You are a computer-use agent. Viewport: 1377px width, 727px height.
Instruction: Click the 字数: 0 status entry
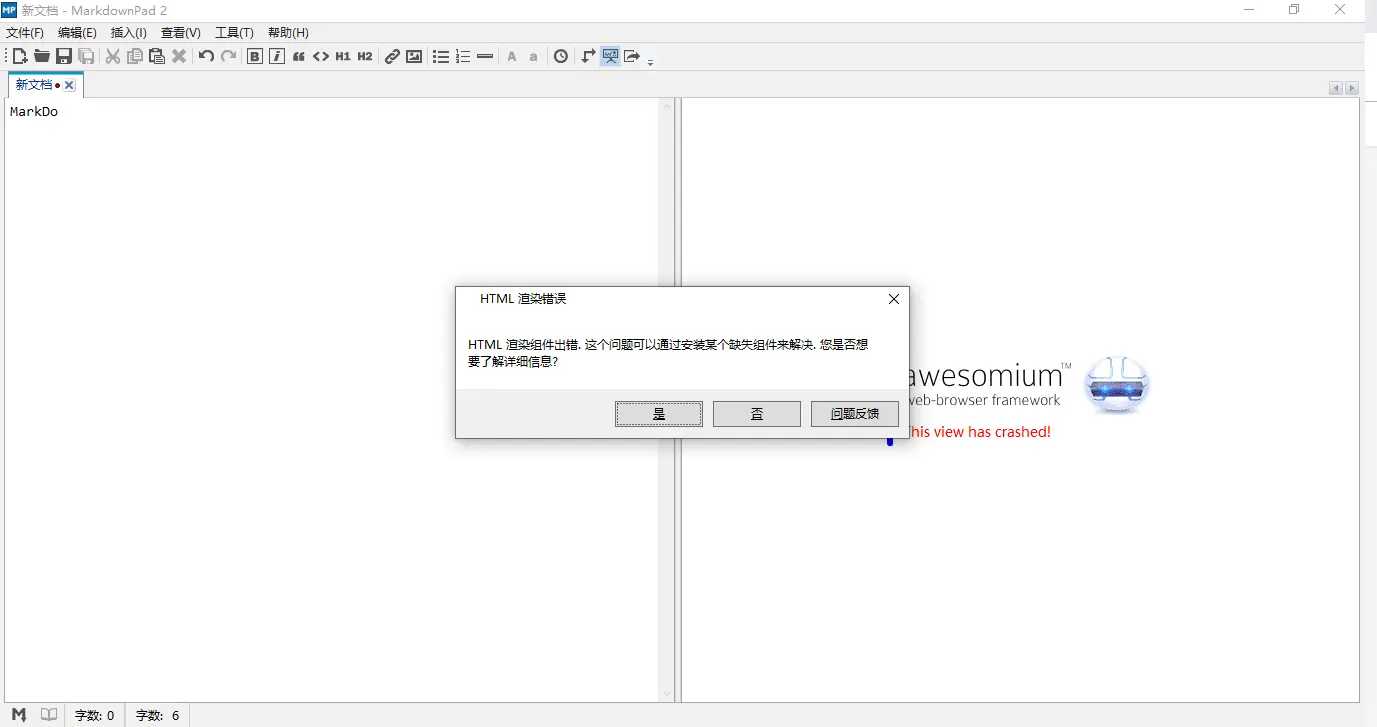[x=95, y=716]
